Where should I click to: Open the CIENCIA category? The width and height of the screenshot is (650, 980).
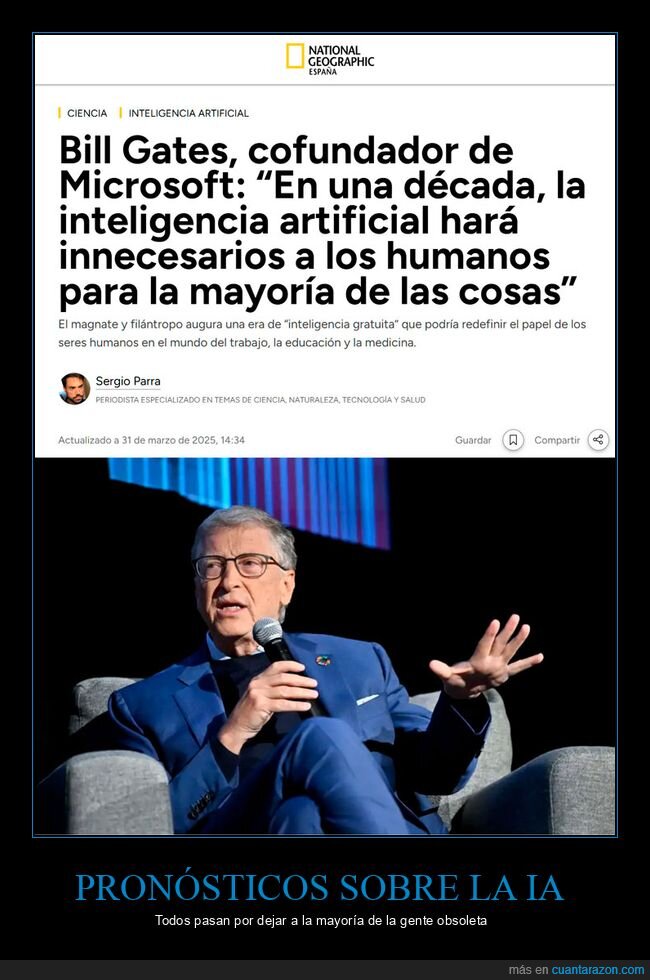click(87, 113)
